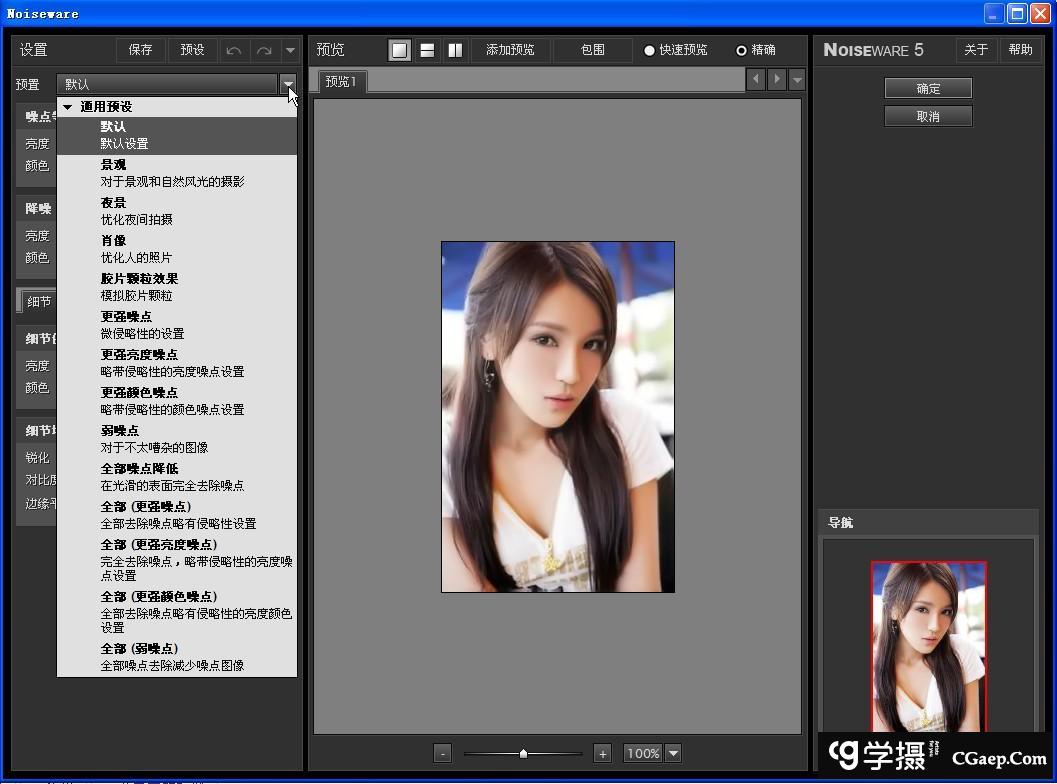Open the preset dropdown next to 预置
Image resolution: width=1057 pixels, height=784 pixels.
(289, 84)
